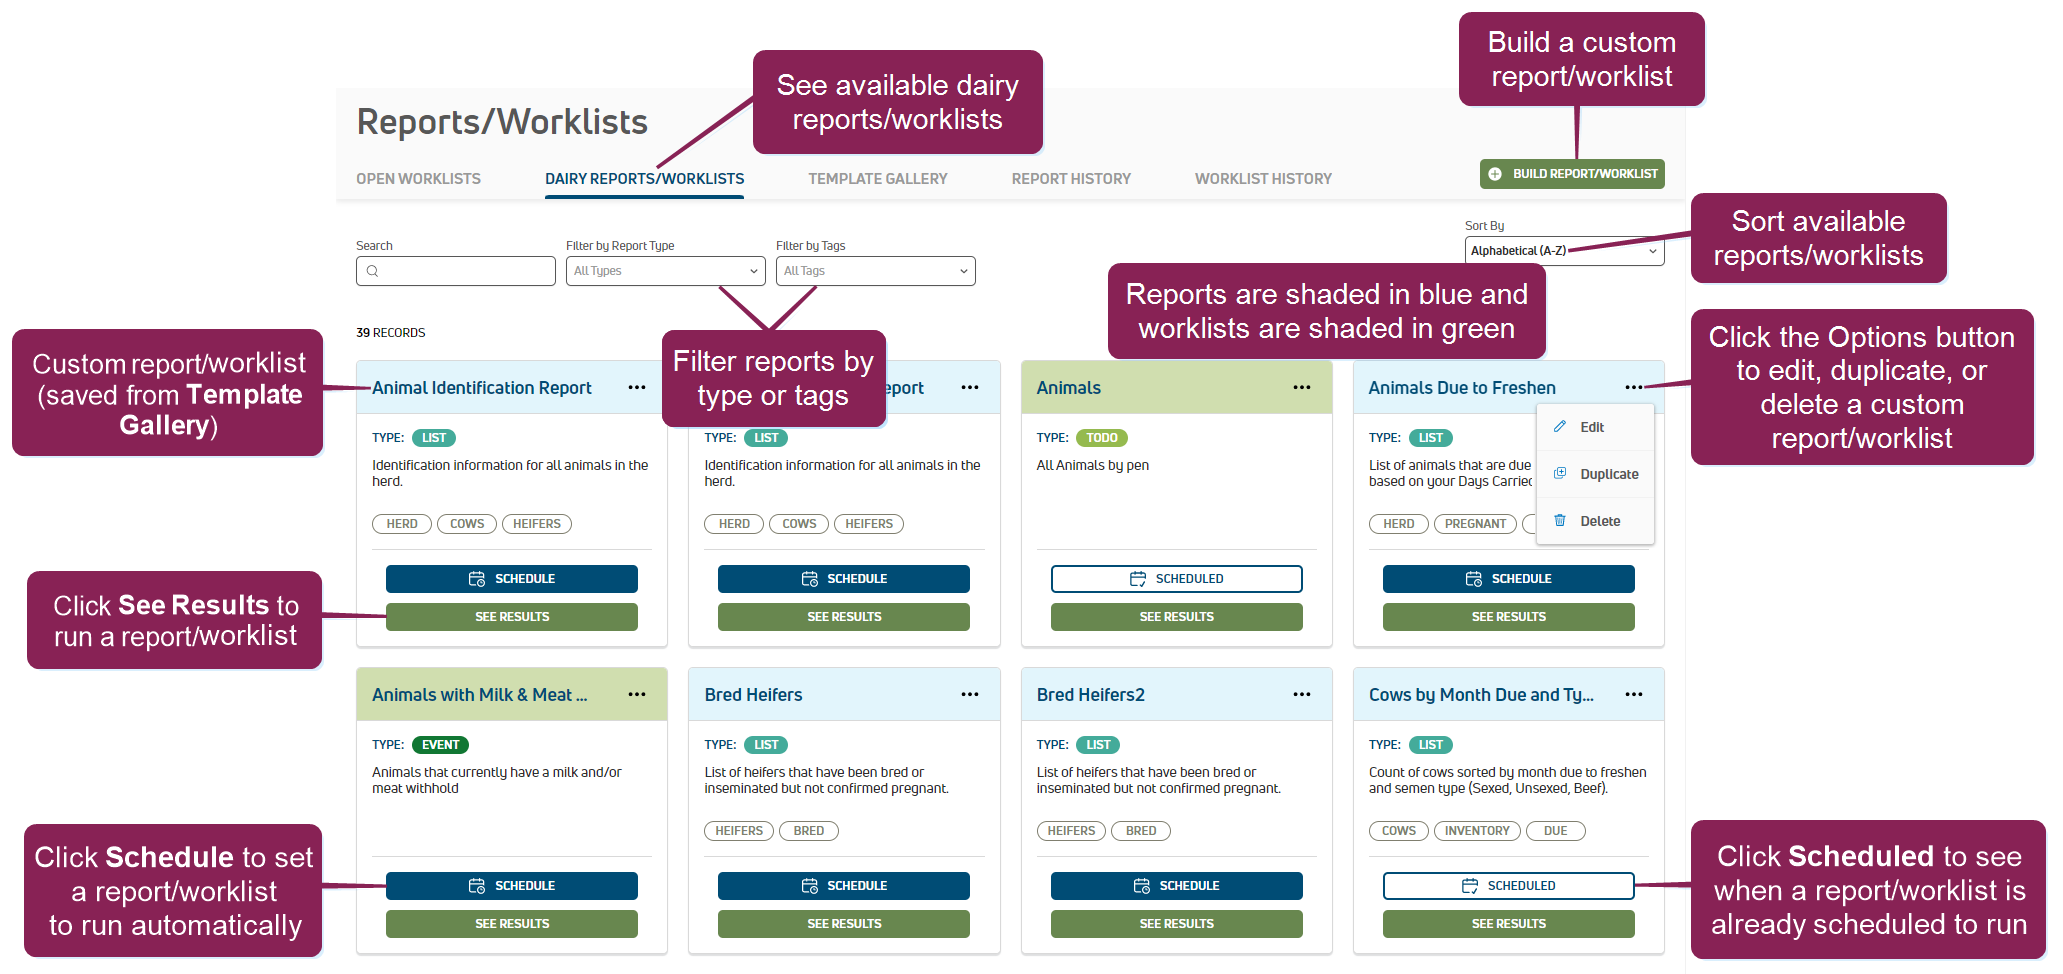Click Scheduled button on the Animals card
The image size is (2063, 974).
[x=1176, y=579]
